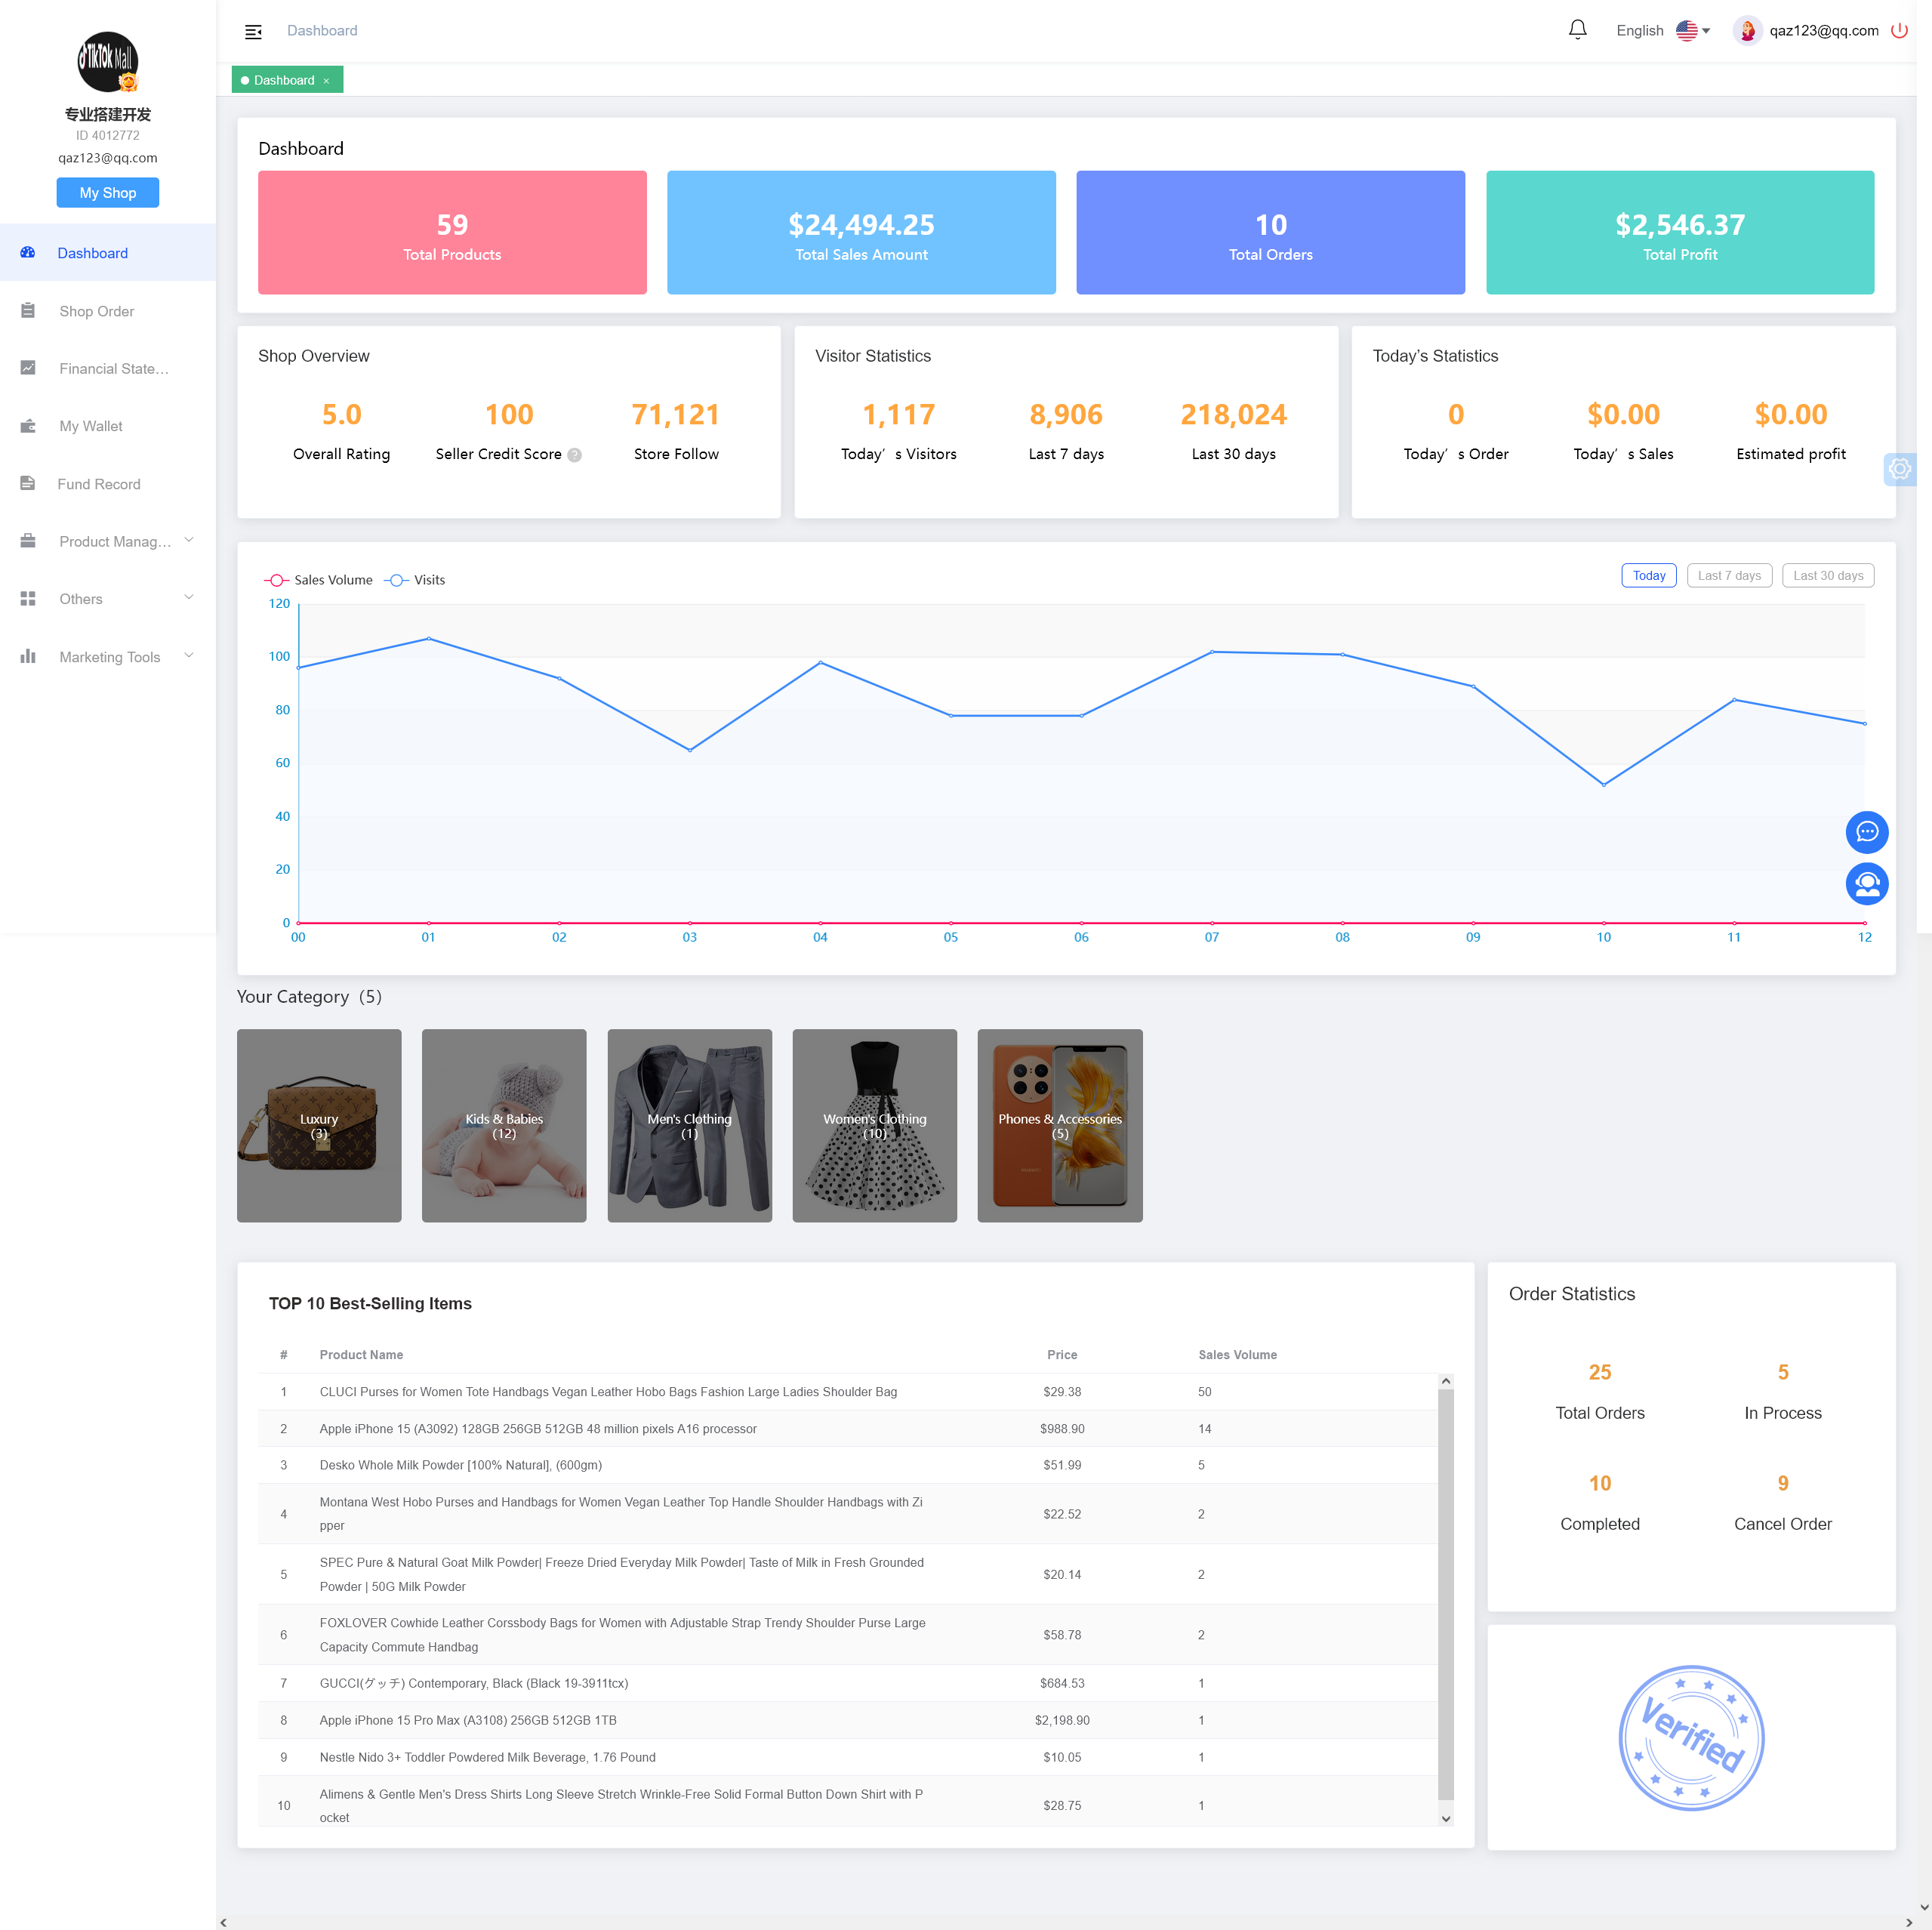Toggle the sidebar collapse hamburger icon
1932x1930 pixels.
click(253, 31)
